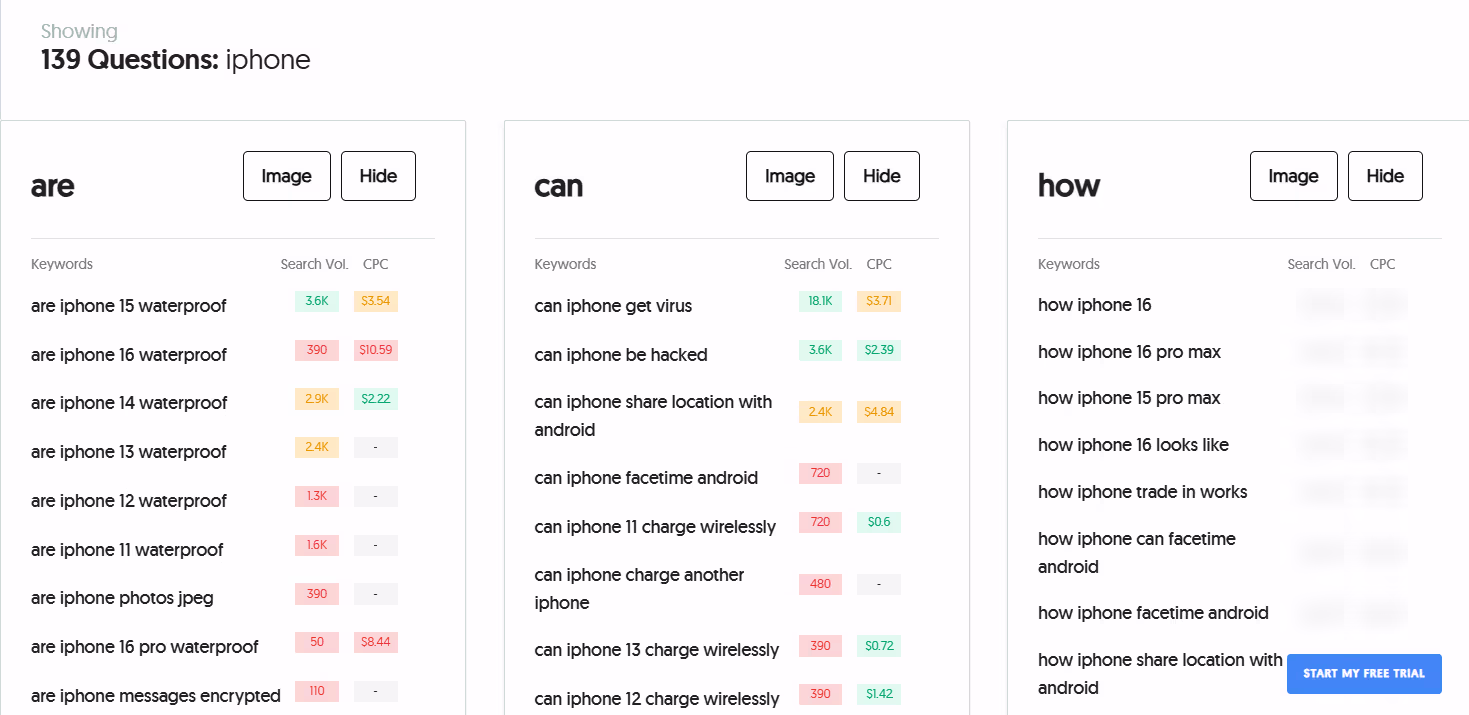Click $2.39 CPC for 'can iphone be hacked'

click(x=879, y=350)
